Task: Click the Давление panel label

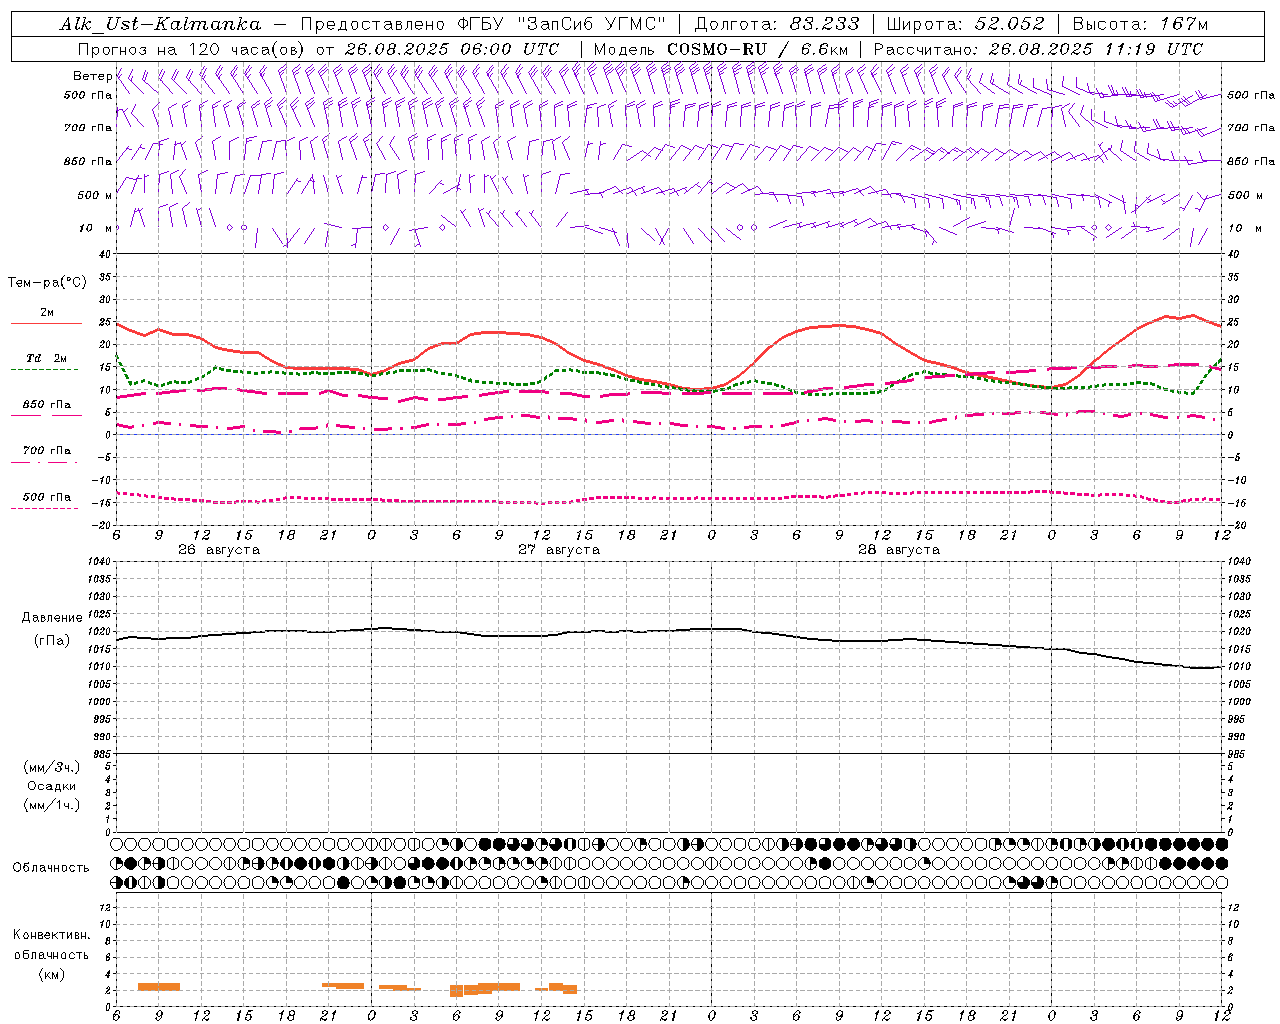Action: click(x=52, y=618)
